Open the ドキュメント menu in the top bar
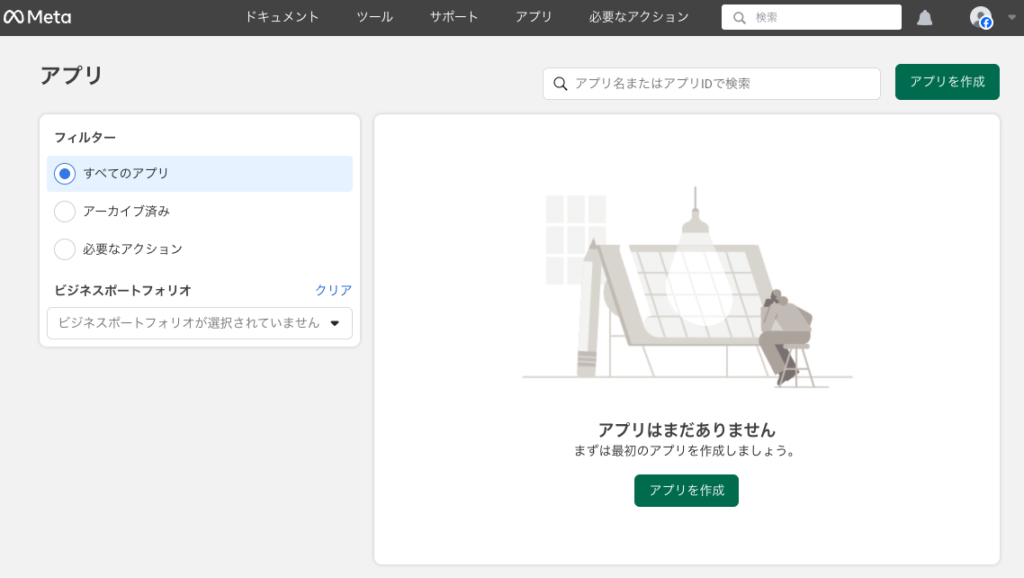Screen dimensions: 1024x578 pyautogui.click(x=282, y=17)
